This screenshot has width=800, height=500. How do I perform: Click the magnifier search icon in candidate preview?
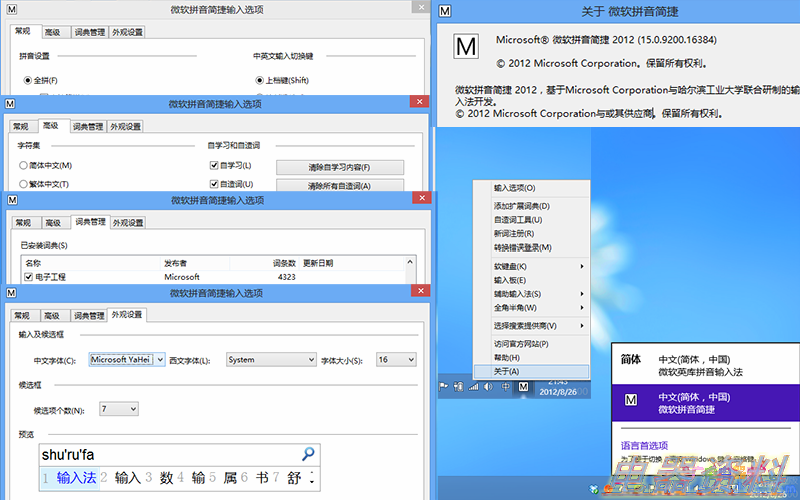pos(309,454)
